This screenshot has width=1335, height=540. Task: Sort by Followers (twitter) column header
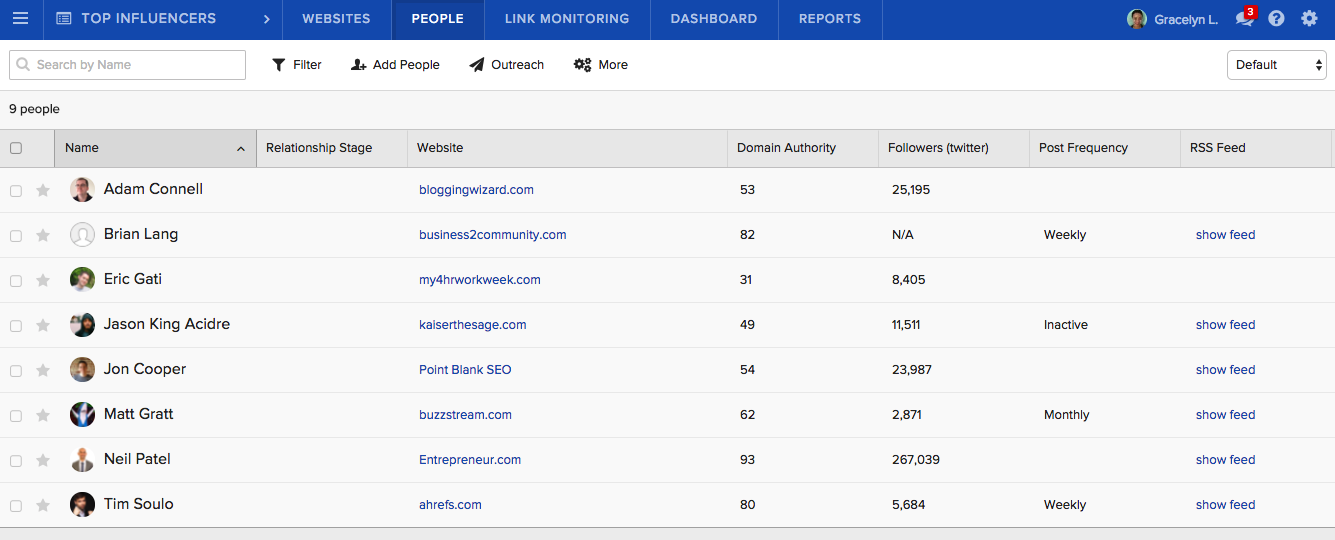pyautogui.click(x=954, y=148)
